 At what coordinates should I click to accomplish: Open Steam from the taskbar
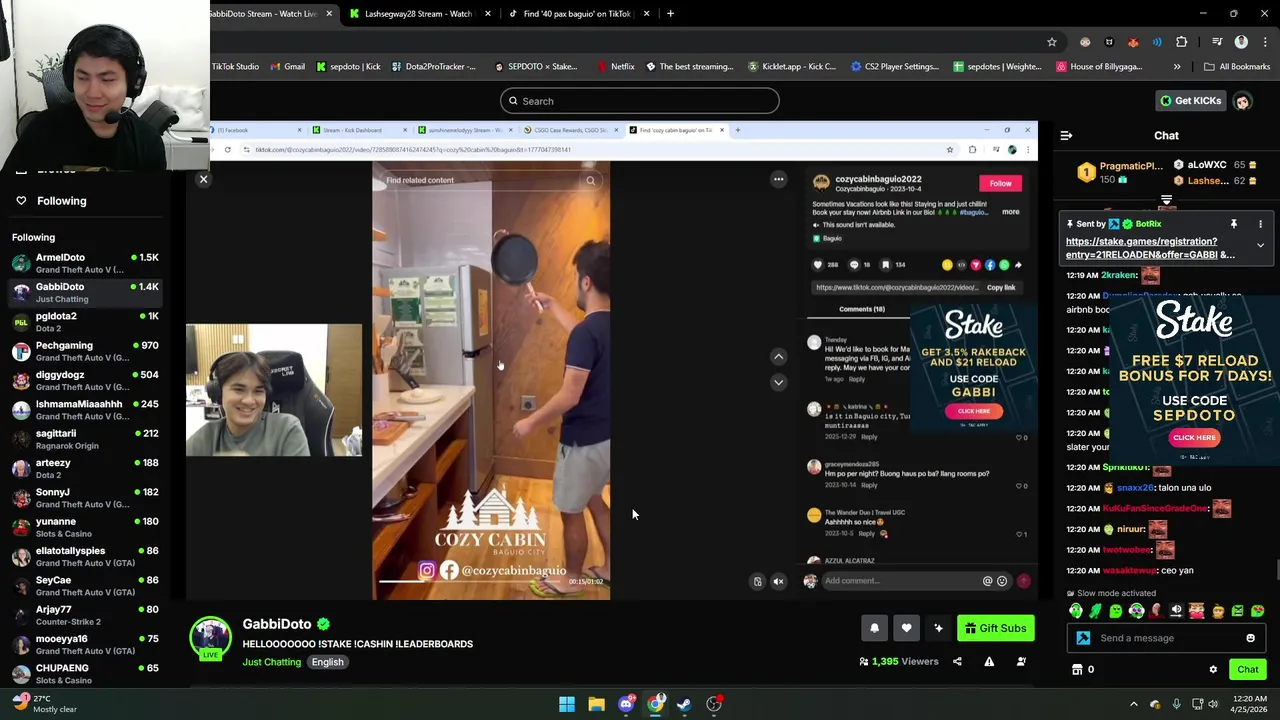point(684,704)
